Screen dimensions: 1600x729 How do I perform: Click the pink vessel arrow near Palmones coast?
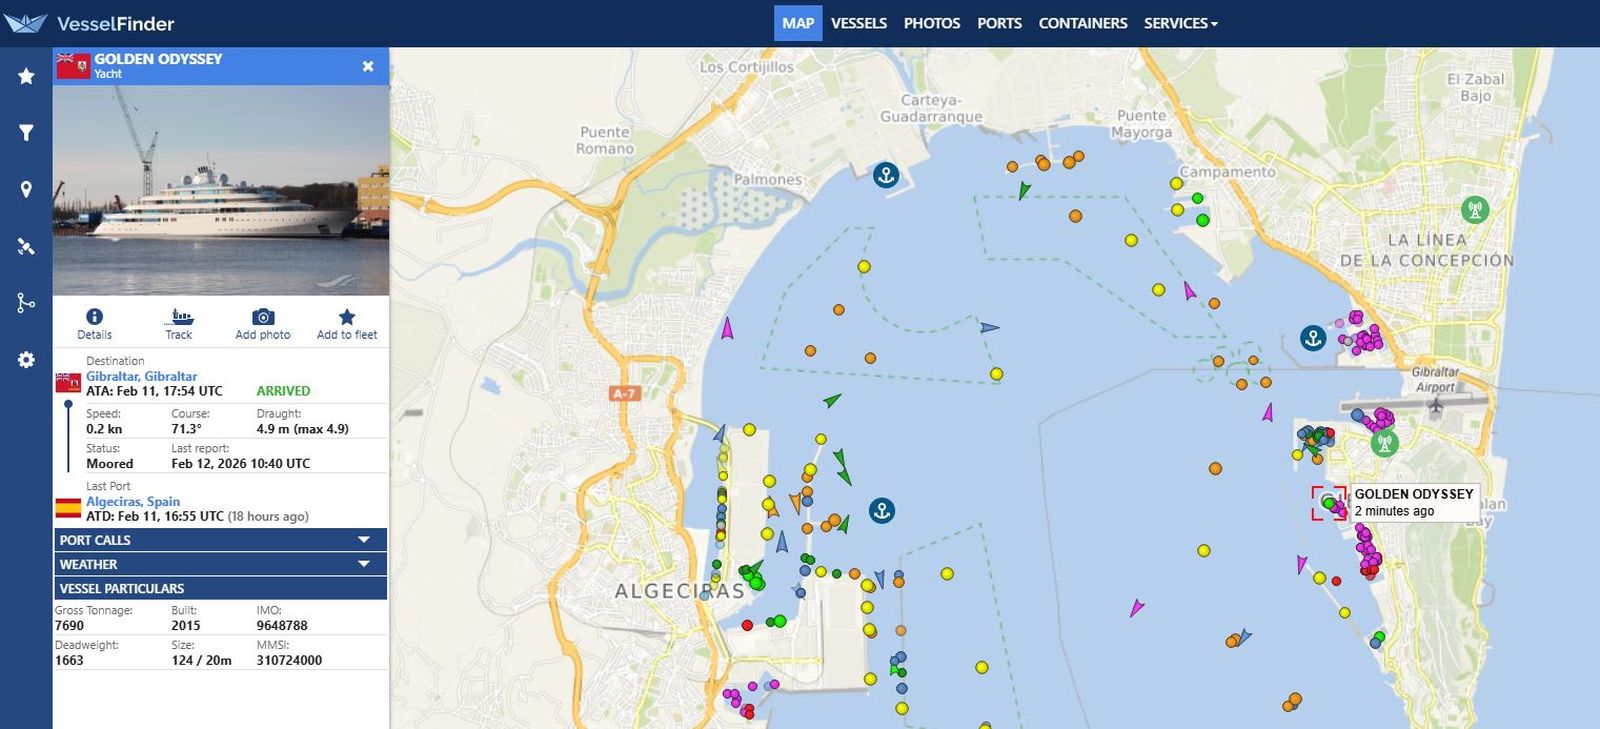point(728,328)
